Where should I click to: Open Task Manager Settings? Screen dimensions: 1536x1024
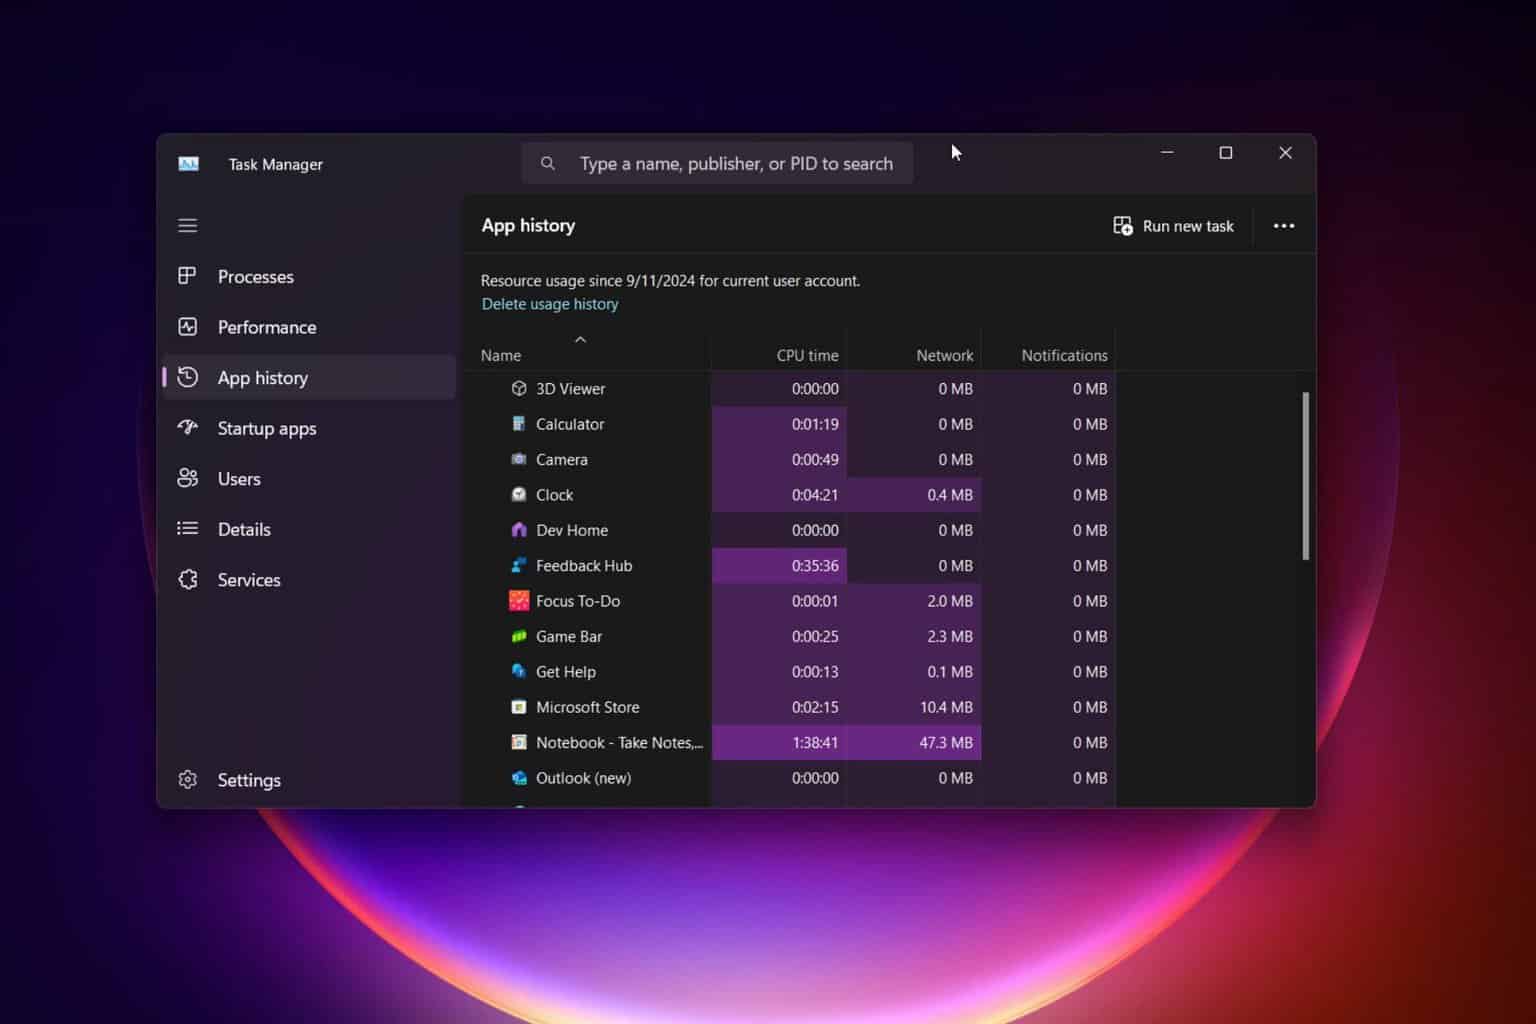(309, 780)
